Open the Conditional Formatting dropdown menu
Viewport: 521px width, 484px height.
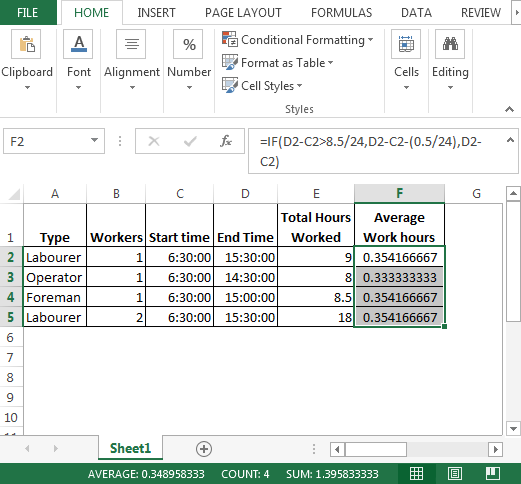370,39
